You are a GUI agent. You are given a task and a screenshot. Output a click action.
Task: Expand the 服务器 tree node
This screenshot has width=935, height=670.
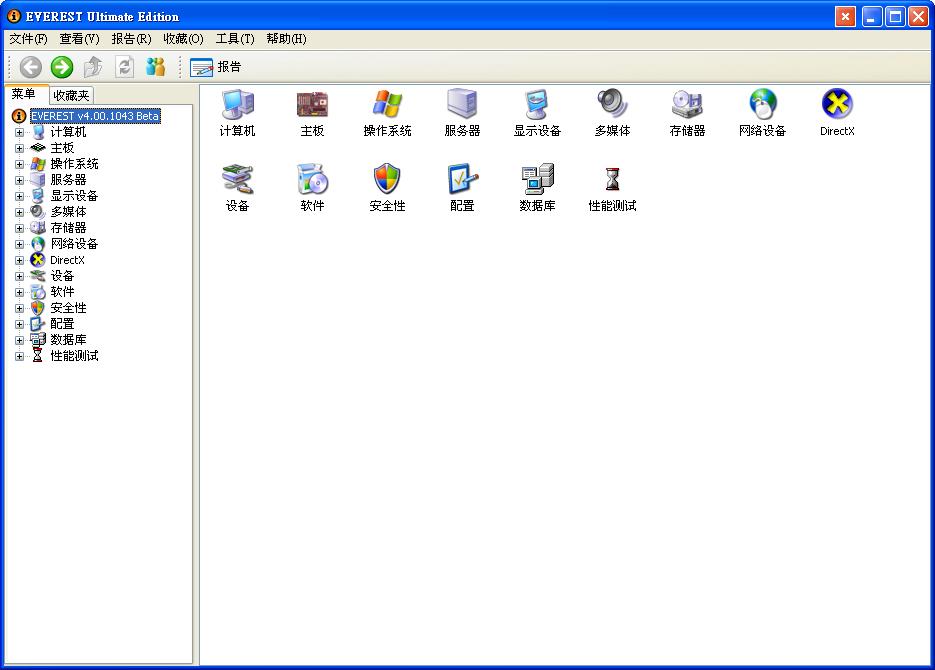(19, 181)
